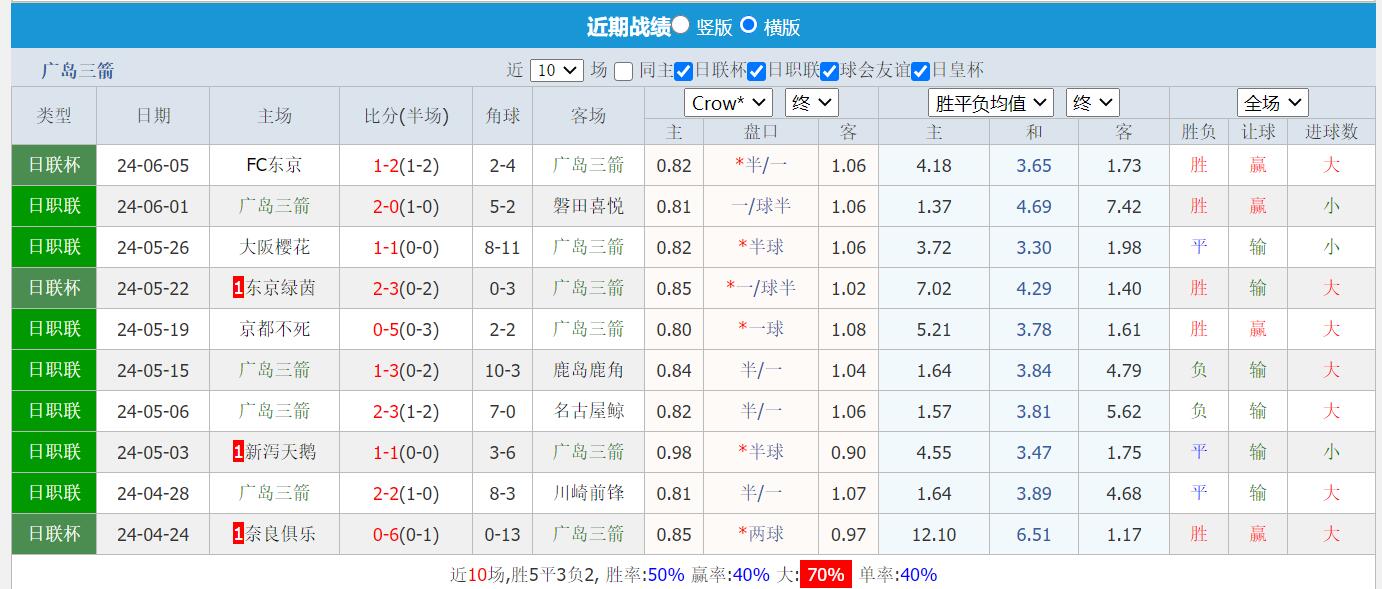
Task: Open the 近10场 match count dropdown
Action: (559, 71)
